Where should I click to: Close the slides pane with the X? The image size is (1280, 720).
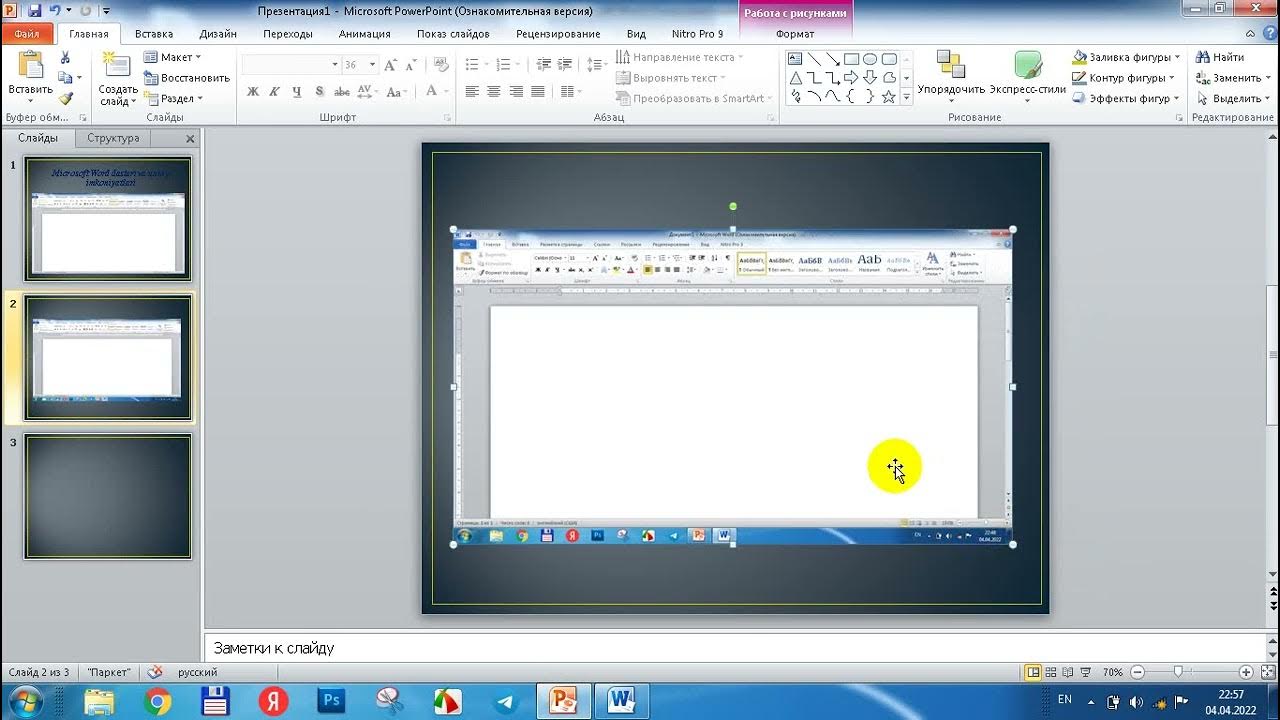(190, 139)
